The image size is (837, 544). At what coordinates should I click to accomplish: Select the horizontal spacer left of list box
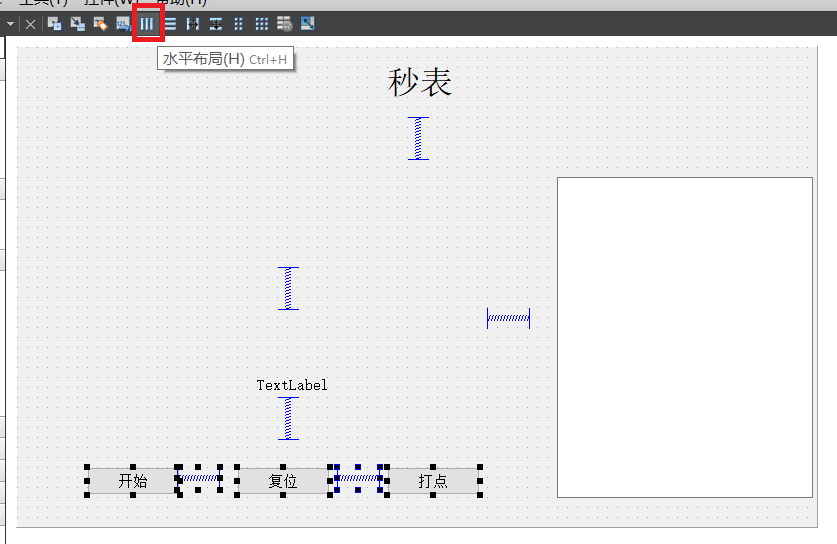click(x=509, y=318)
